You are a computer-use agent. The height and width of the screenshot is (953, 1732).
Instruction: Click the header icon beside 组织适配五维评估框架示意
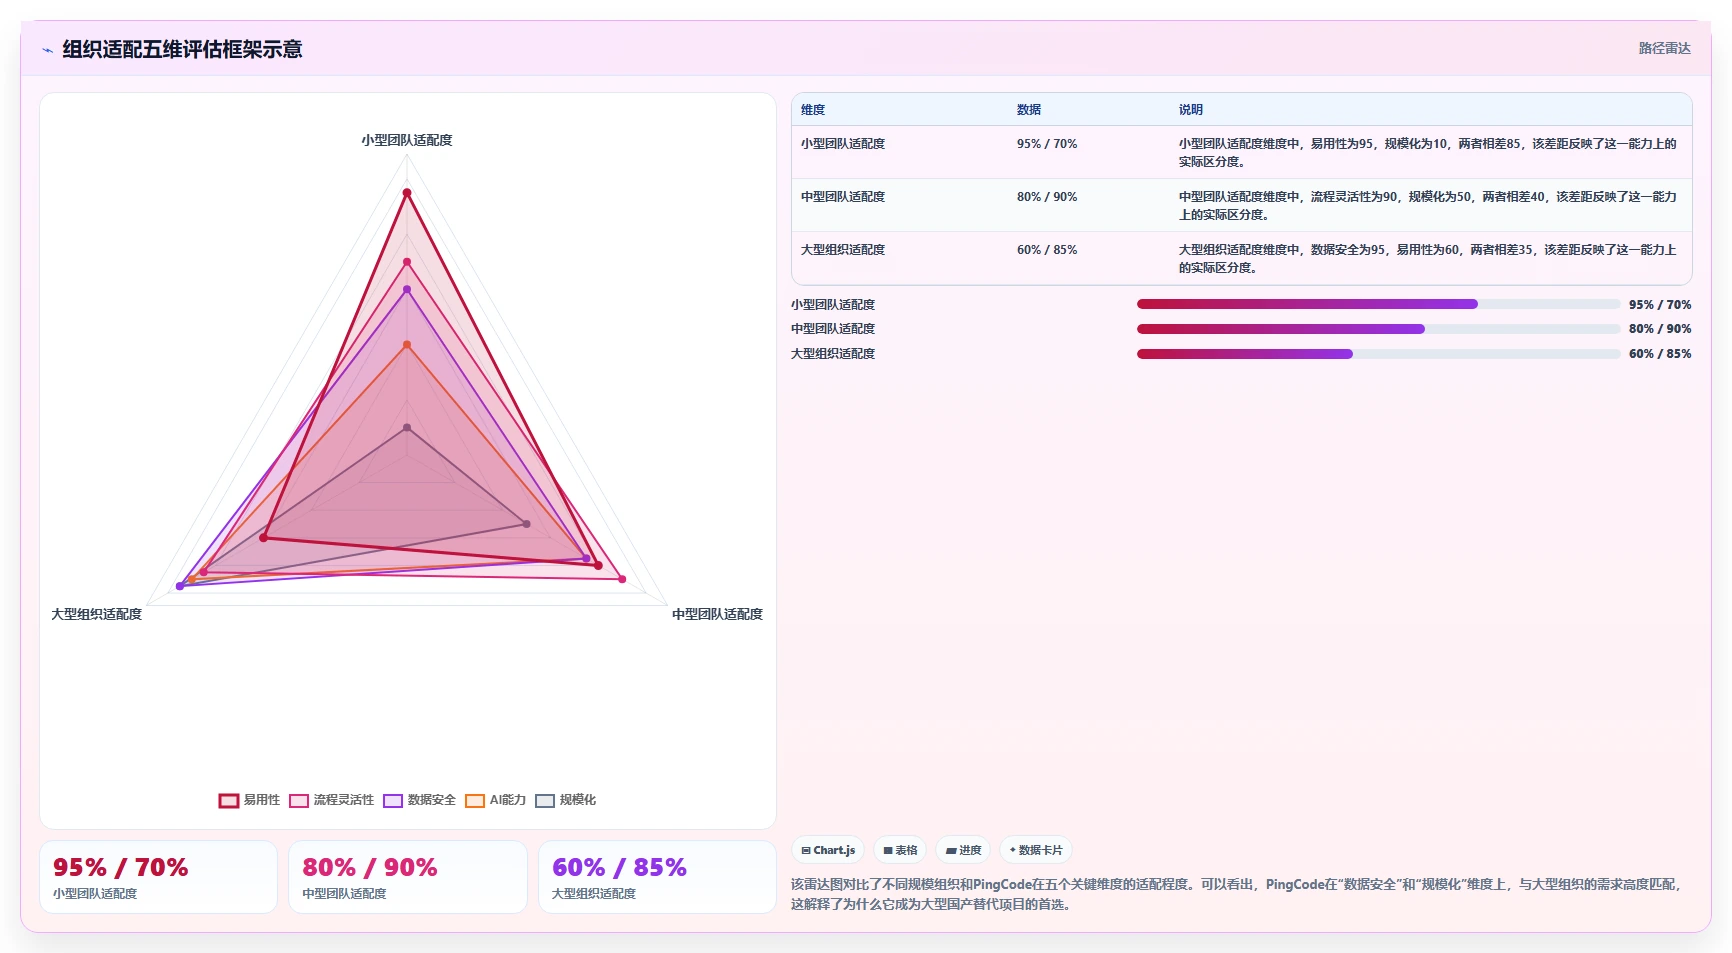[47, 50]
